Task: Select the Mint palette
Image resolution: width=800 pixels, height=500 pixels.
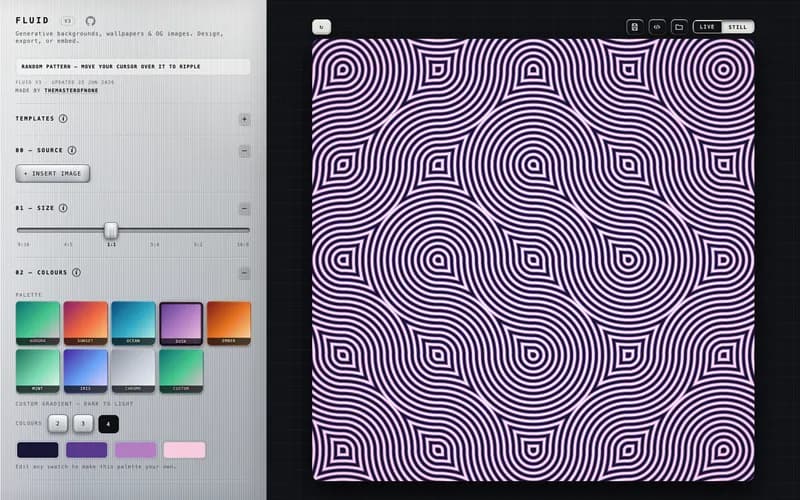Action: pyautogui.click(x=38, y=371)
